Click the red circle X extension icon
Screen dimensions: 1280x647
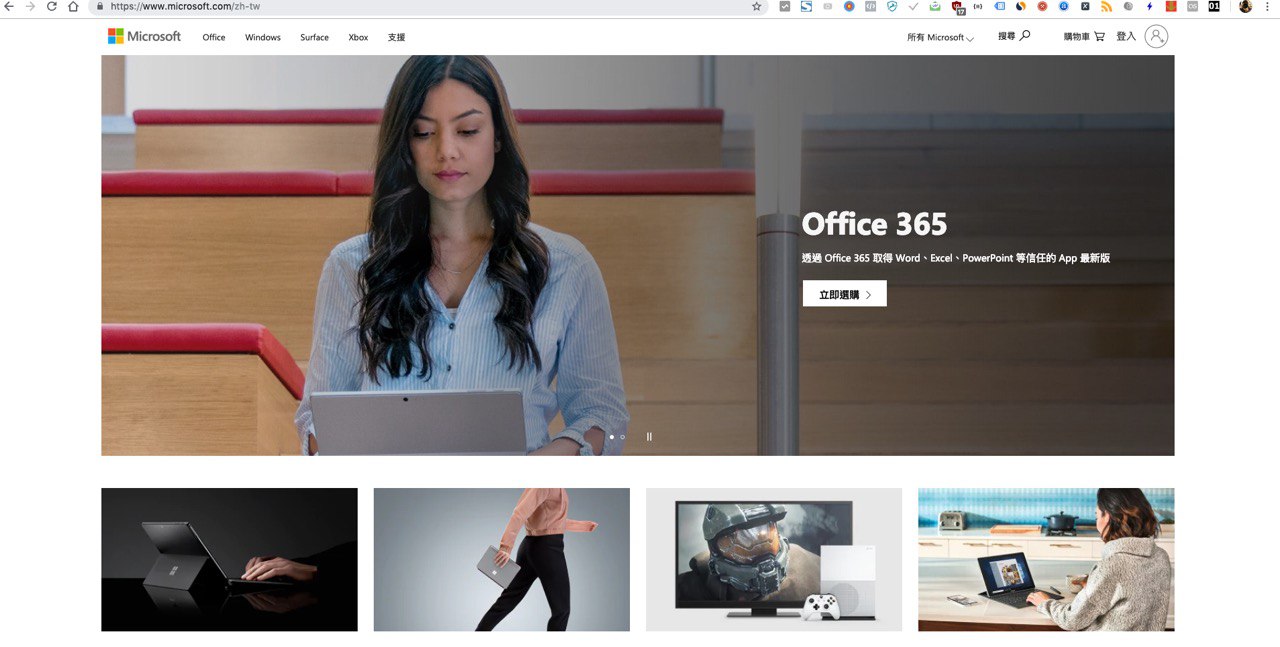pyautogui.click(x=1042, y=6)
